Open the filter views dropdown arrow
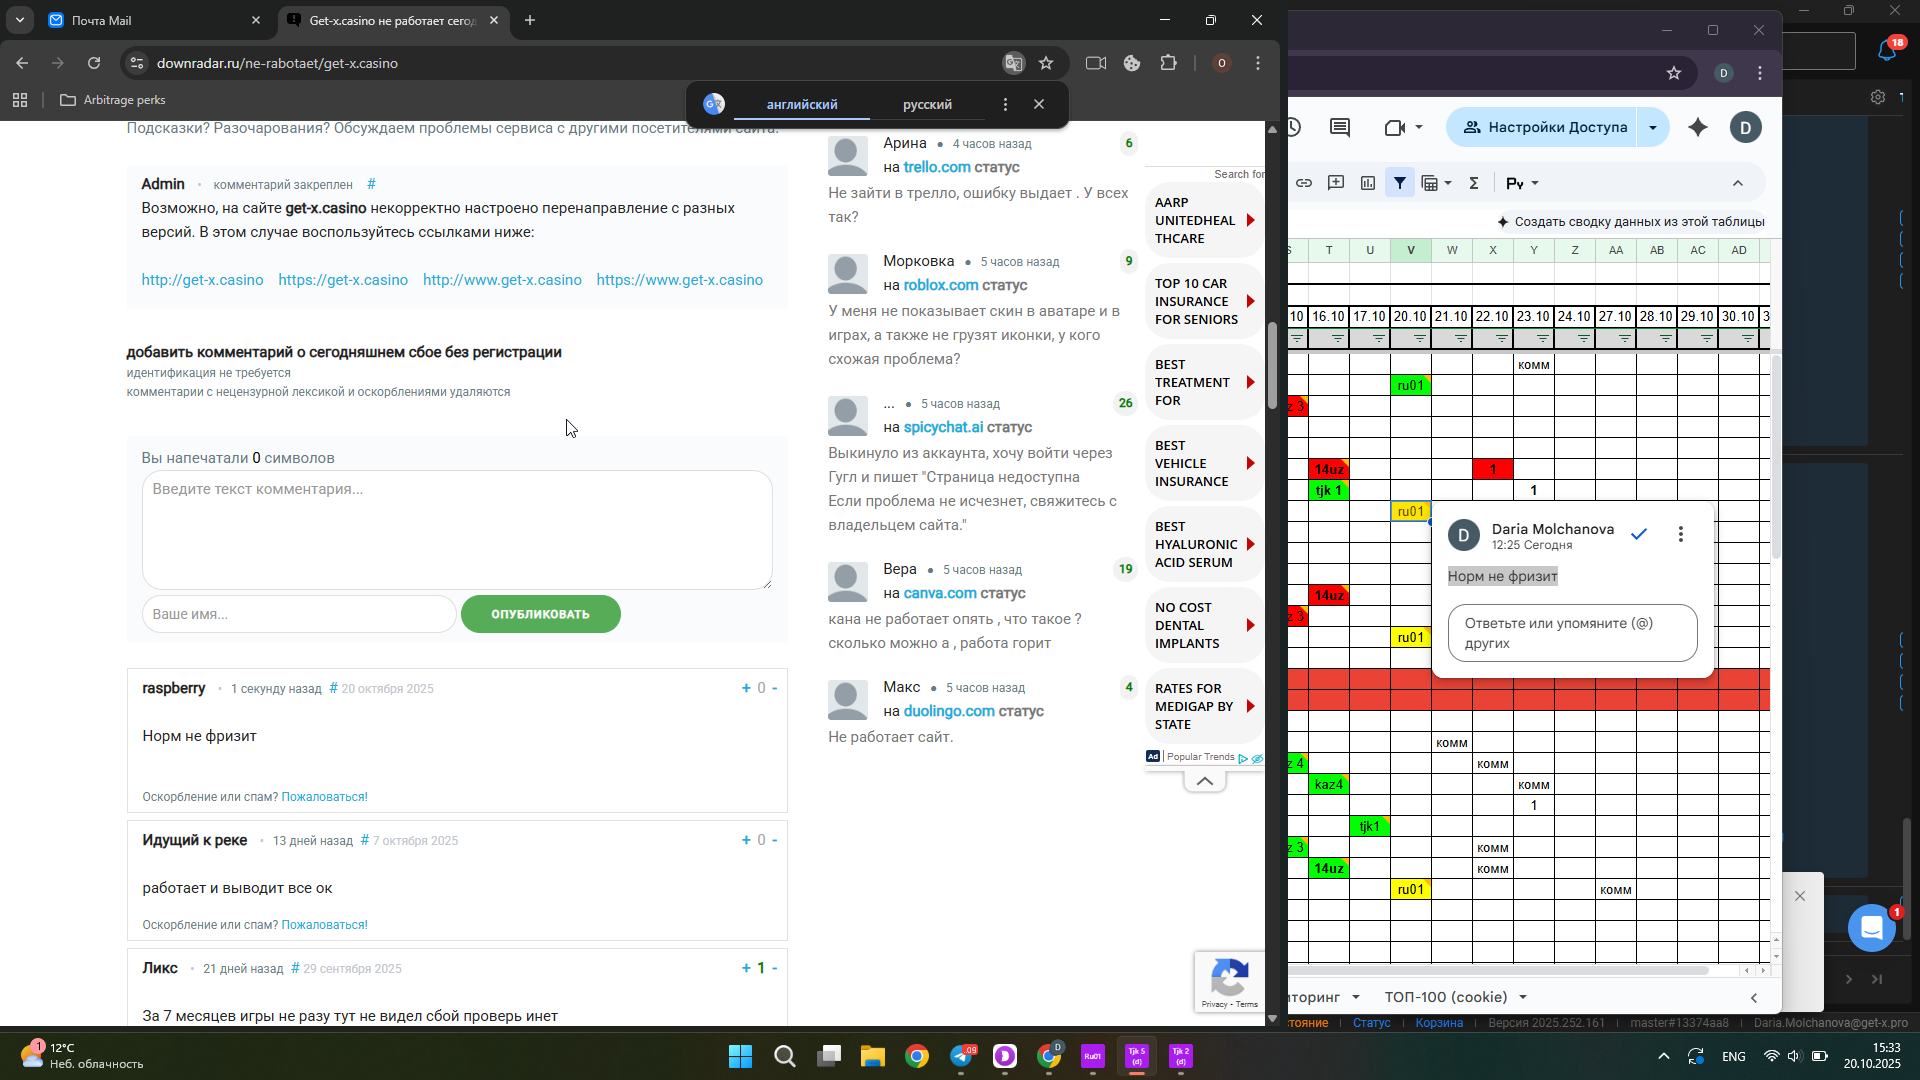Screen dimensions: 1920x1080 pos(1448,183)
